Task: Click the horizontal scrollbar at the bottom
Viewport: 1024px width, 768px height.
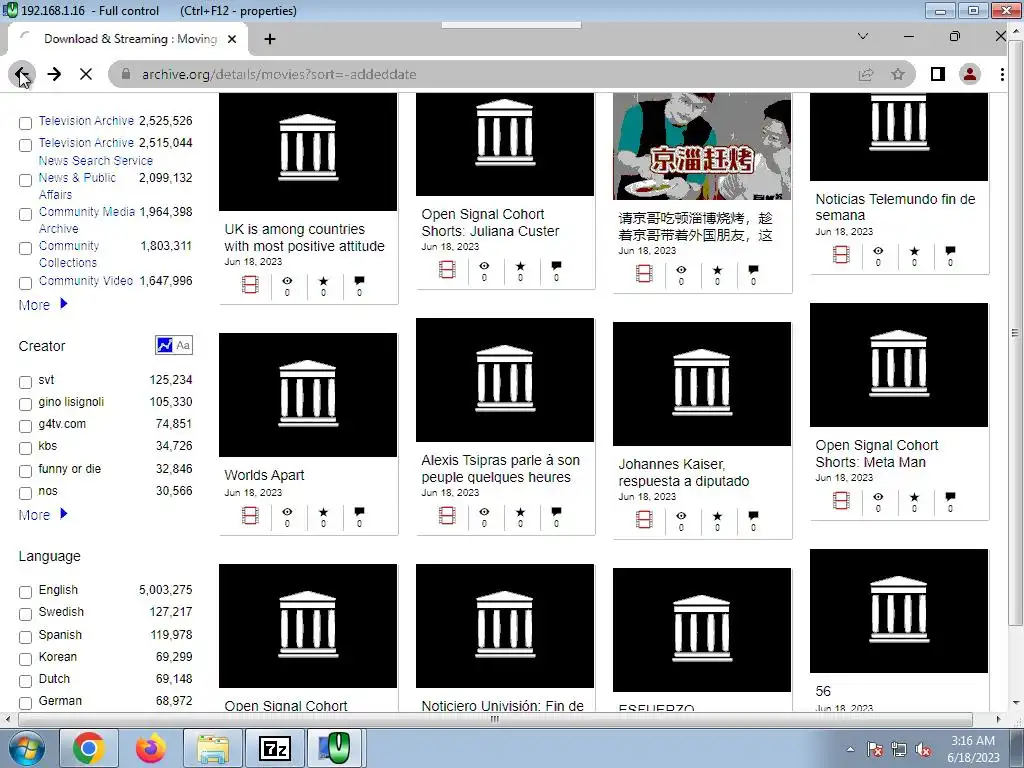Action: (495, 719)
